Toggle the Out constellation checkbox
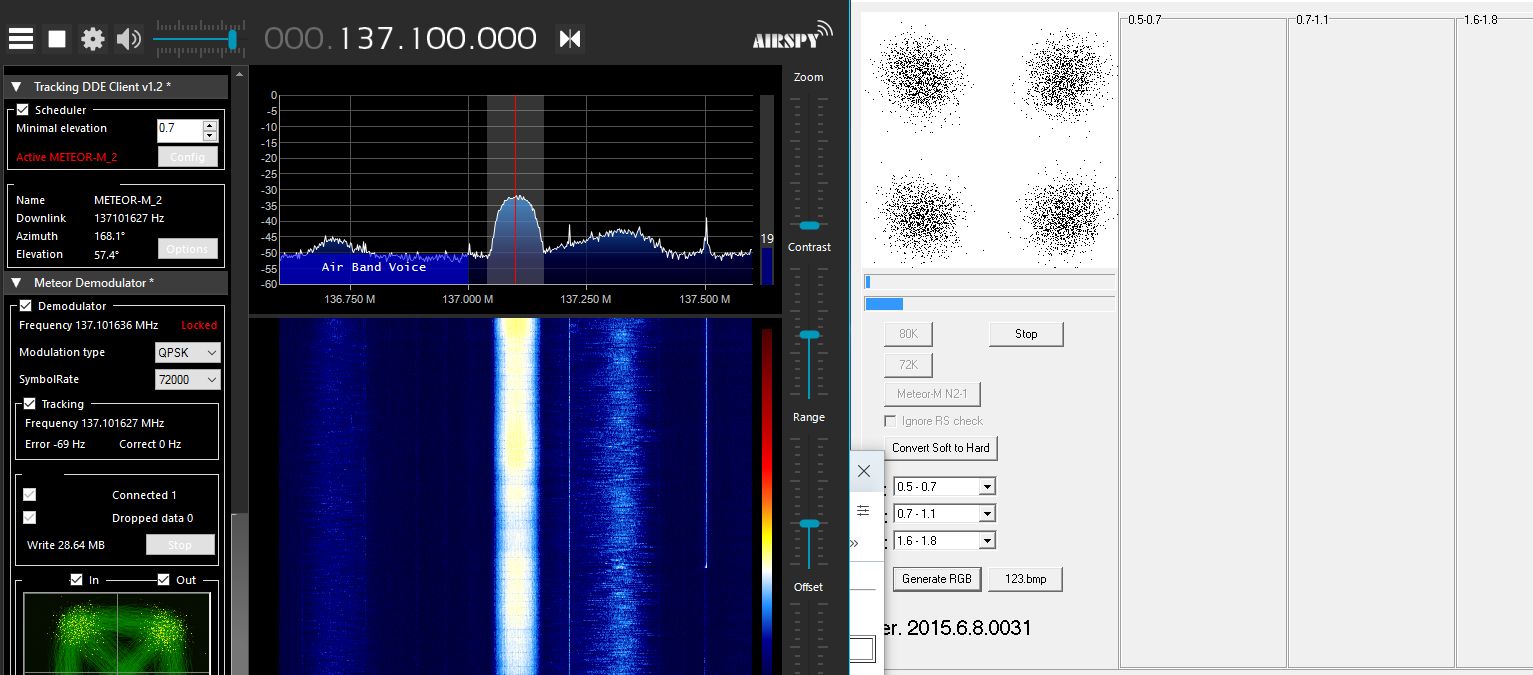Image resolution: width=1533 pixels, height=675 pixels. 164,579
